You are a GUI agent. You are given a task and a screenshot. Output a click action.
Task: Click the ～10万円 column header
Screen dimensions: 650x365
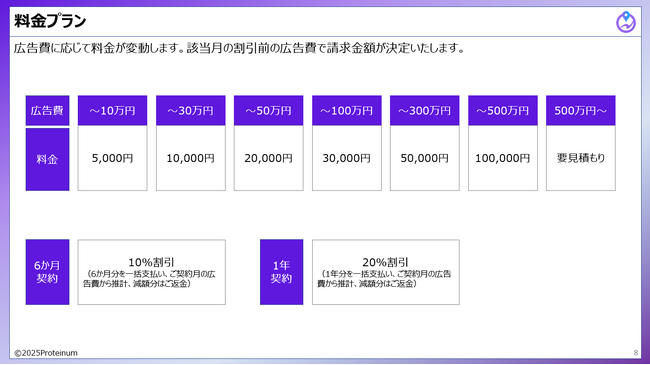[112, 111]
